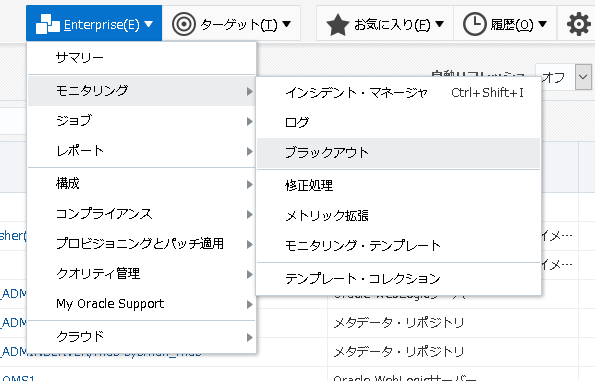Expand the クラウド submenu

point(142,337)
